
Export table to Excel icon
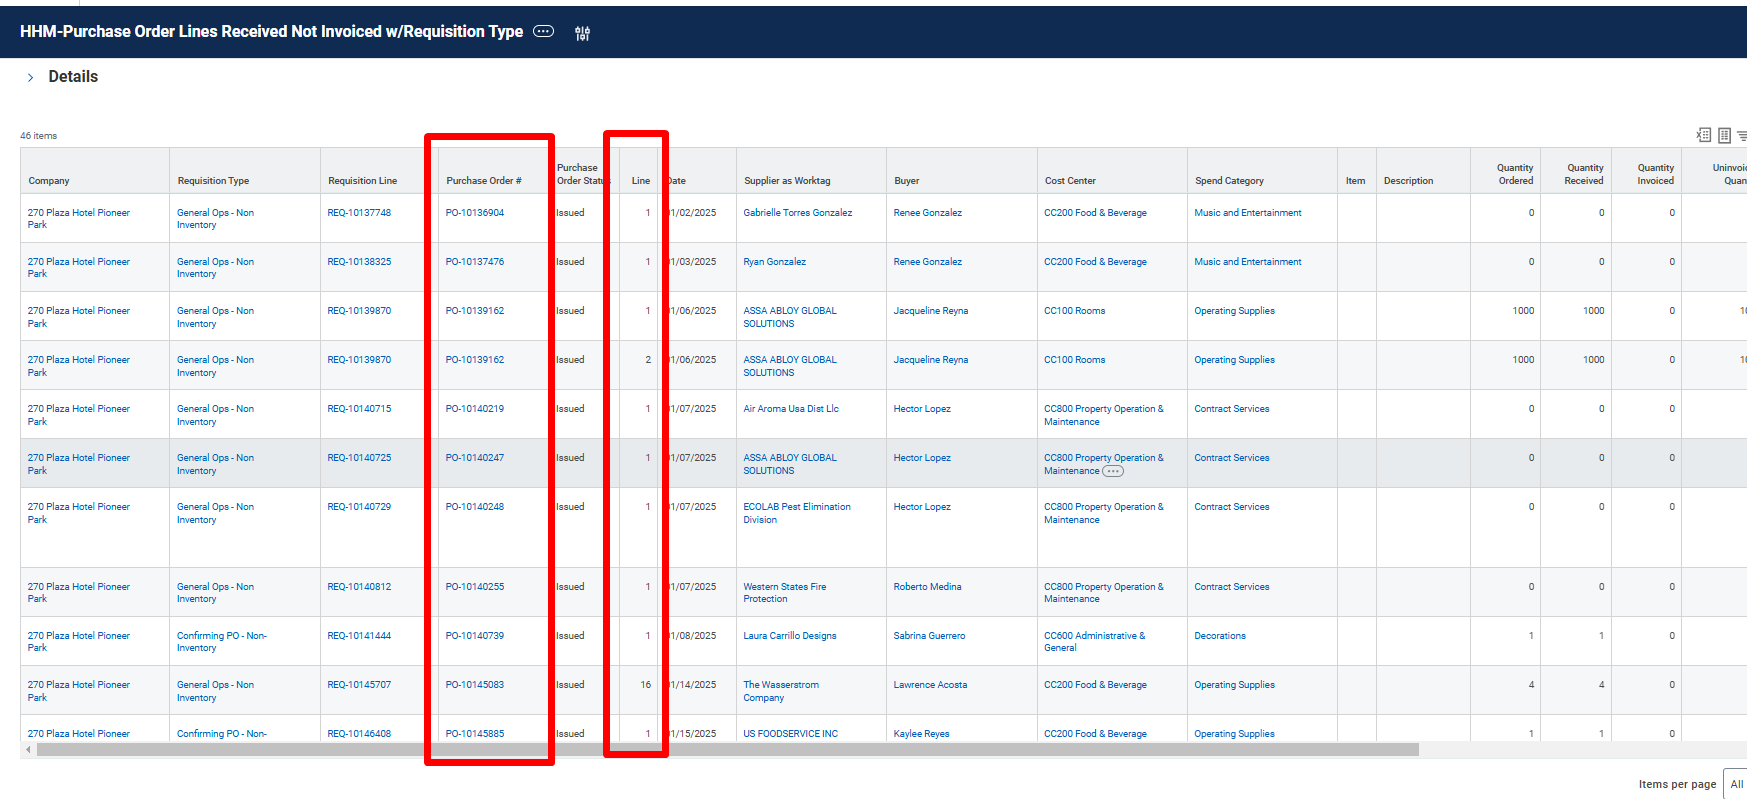(1703, 135)
